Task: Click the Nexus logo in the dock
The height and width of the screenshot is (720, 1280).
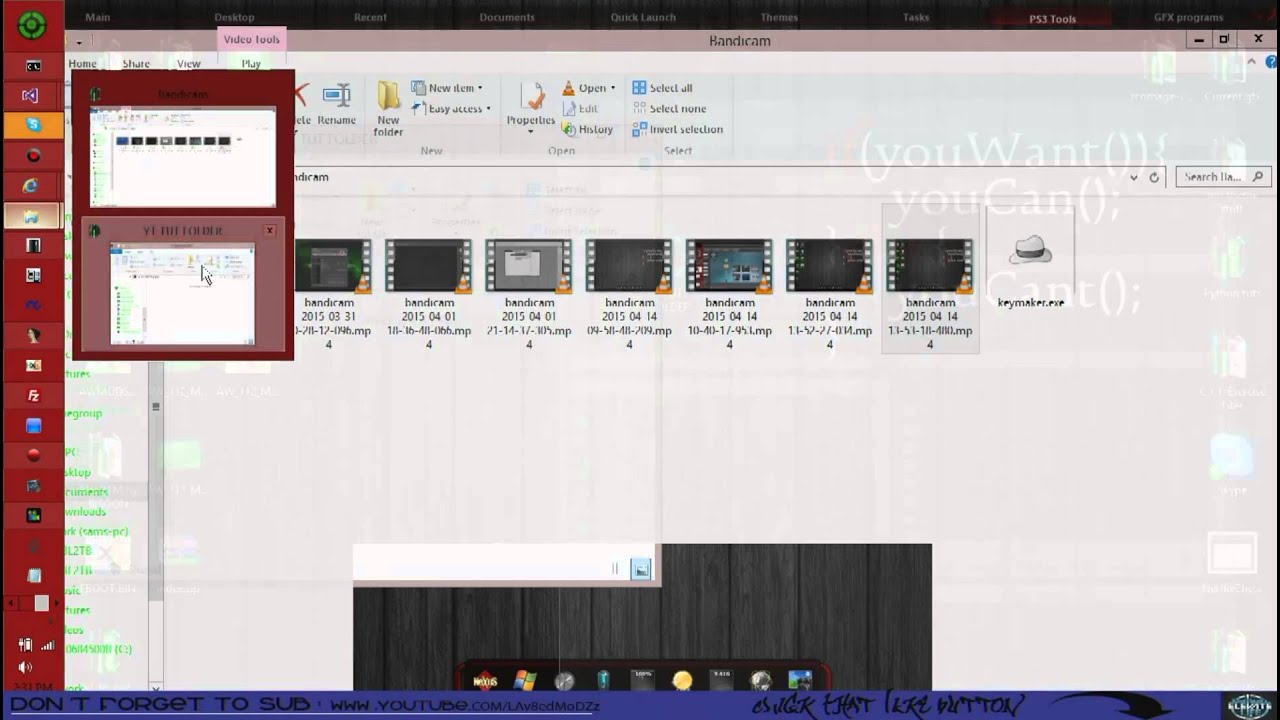Action: click(x=485, y=681)
